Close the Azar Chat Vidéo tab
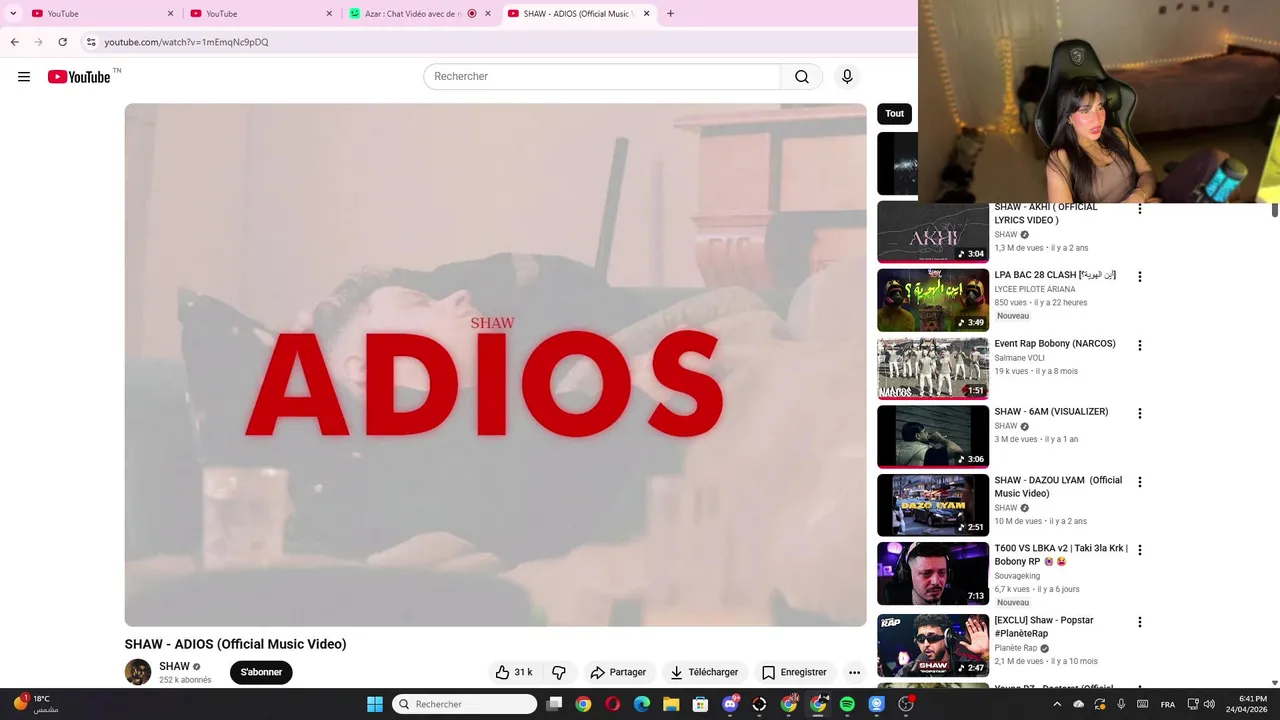1280x720 pixels. point(488,14)
